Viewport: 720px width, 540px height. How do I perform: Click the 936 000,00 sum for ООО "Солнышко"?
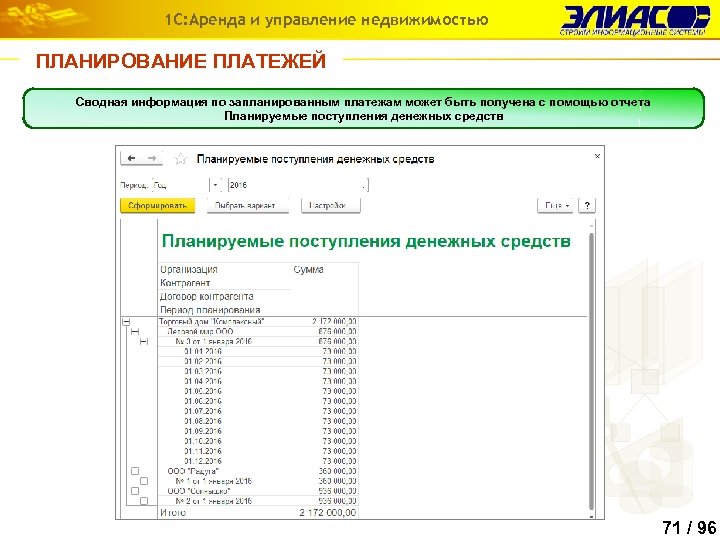click(337, 491)
